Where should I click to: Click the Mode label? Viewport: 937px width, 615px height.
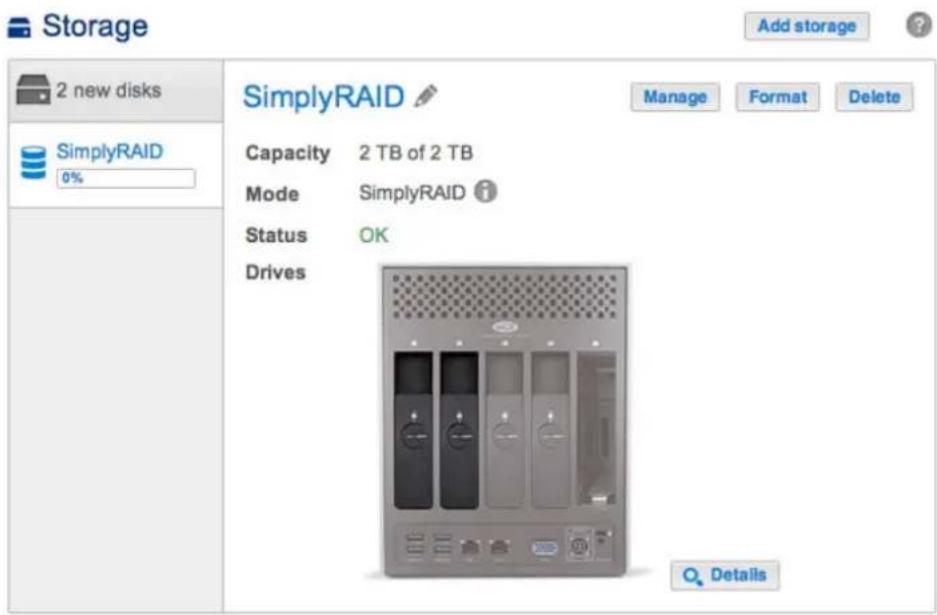pyautogui.click(x=272, y=194)
